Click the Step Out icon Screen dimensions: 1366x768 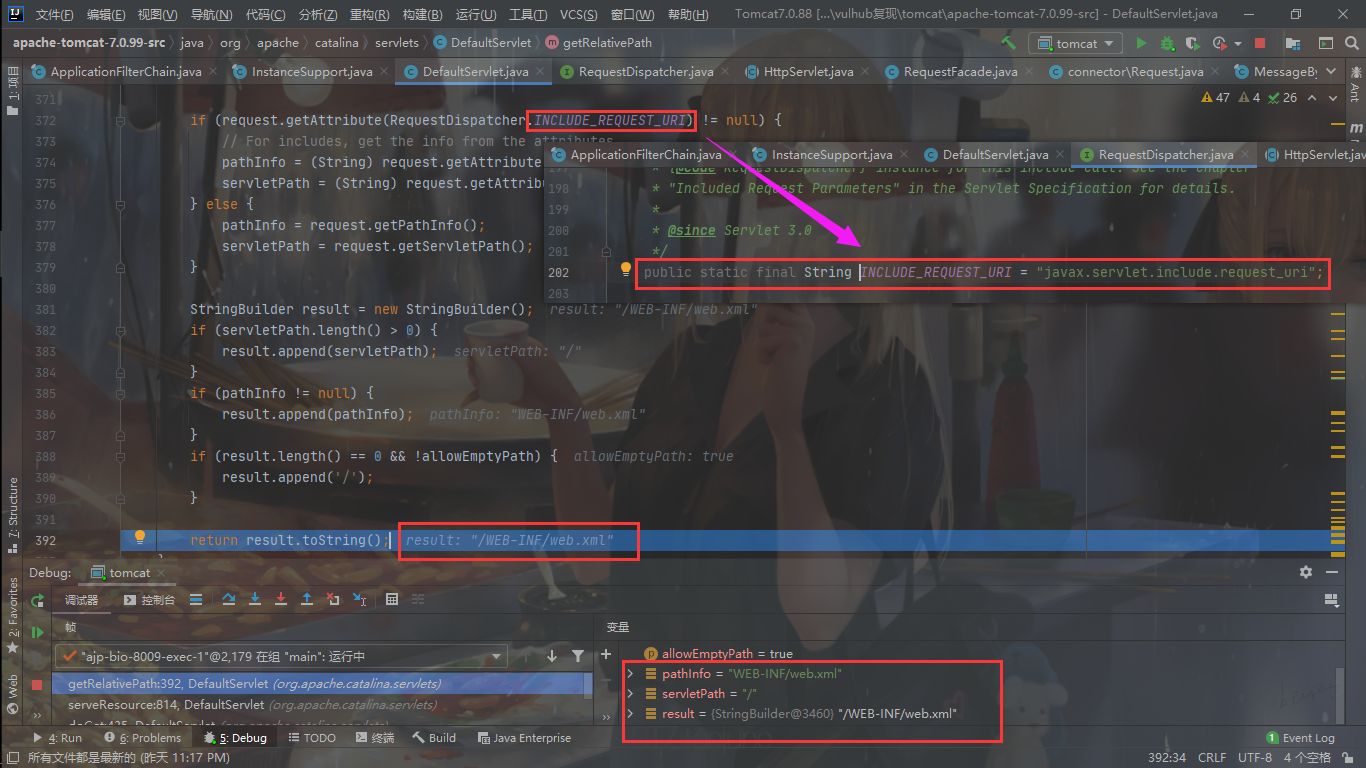click(x=307, y=599)
